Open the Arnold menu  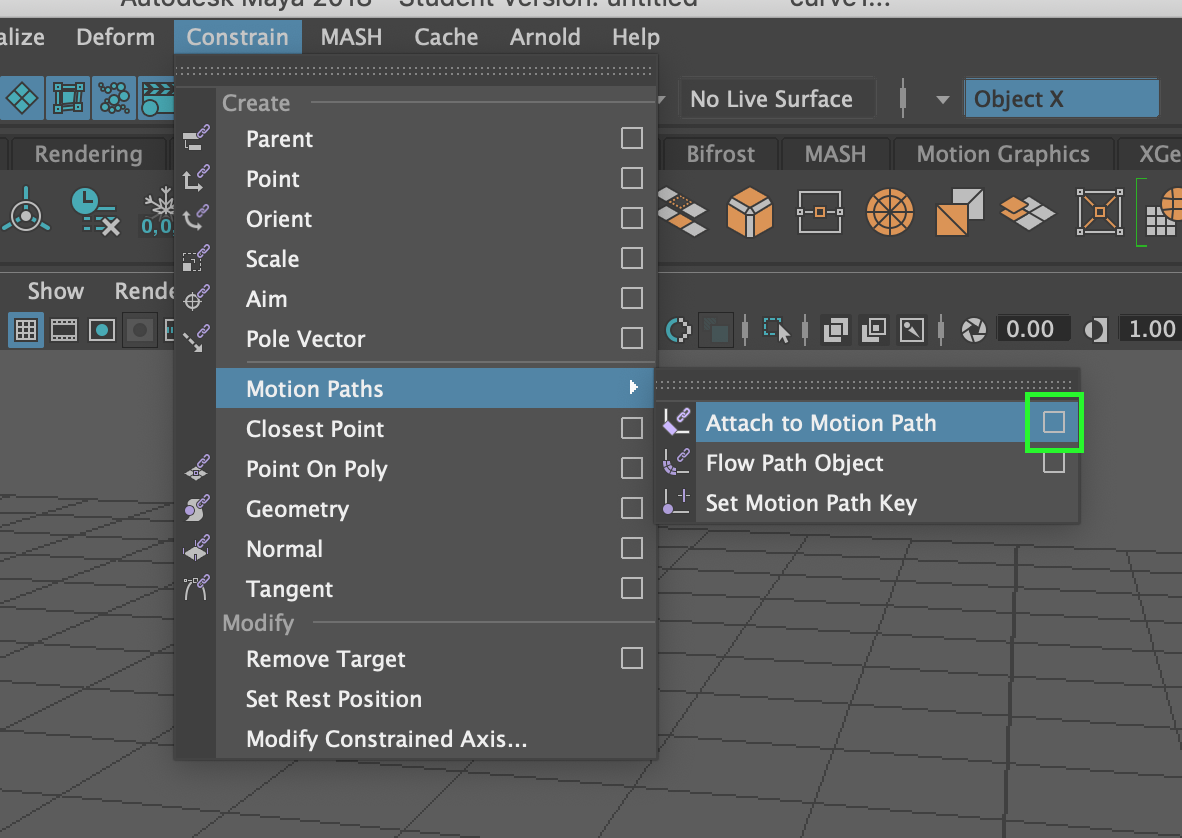(545, 37)
